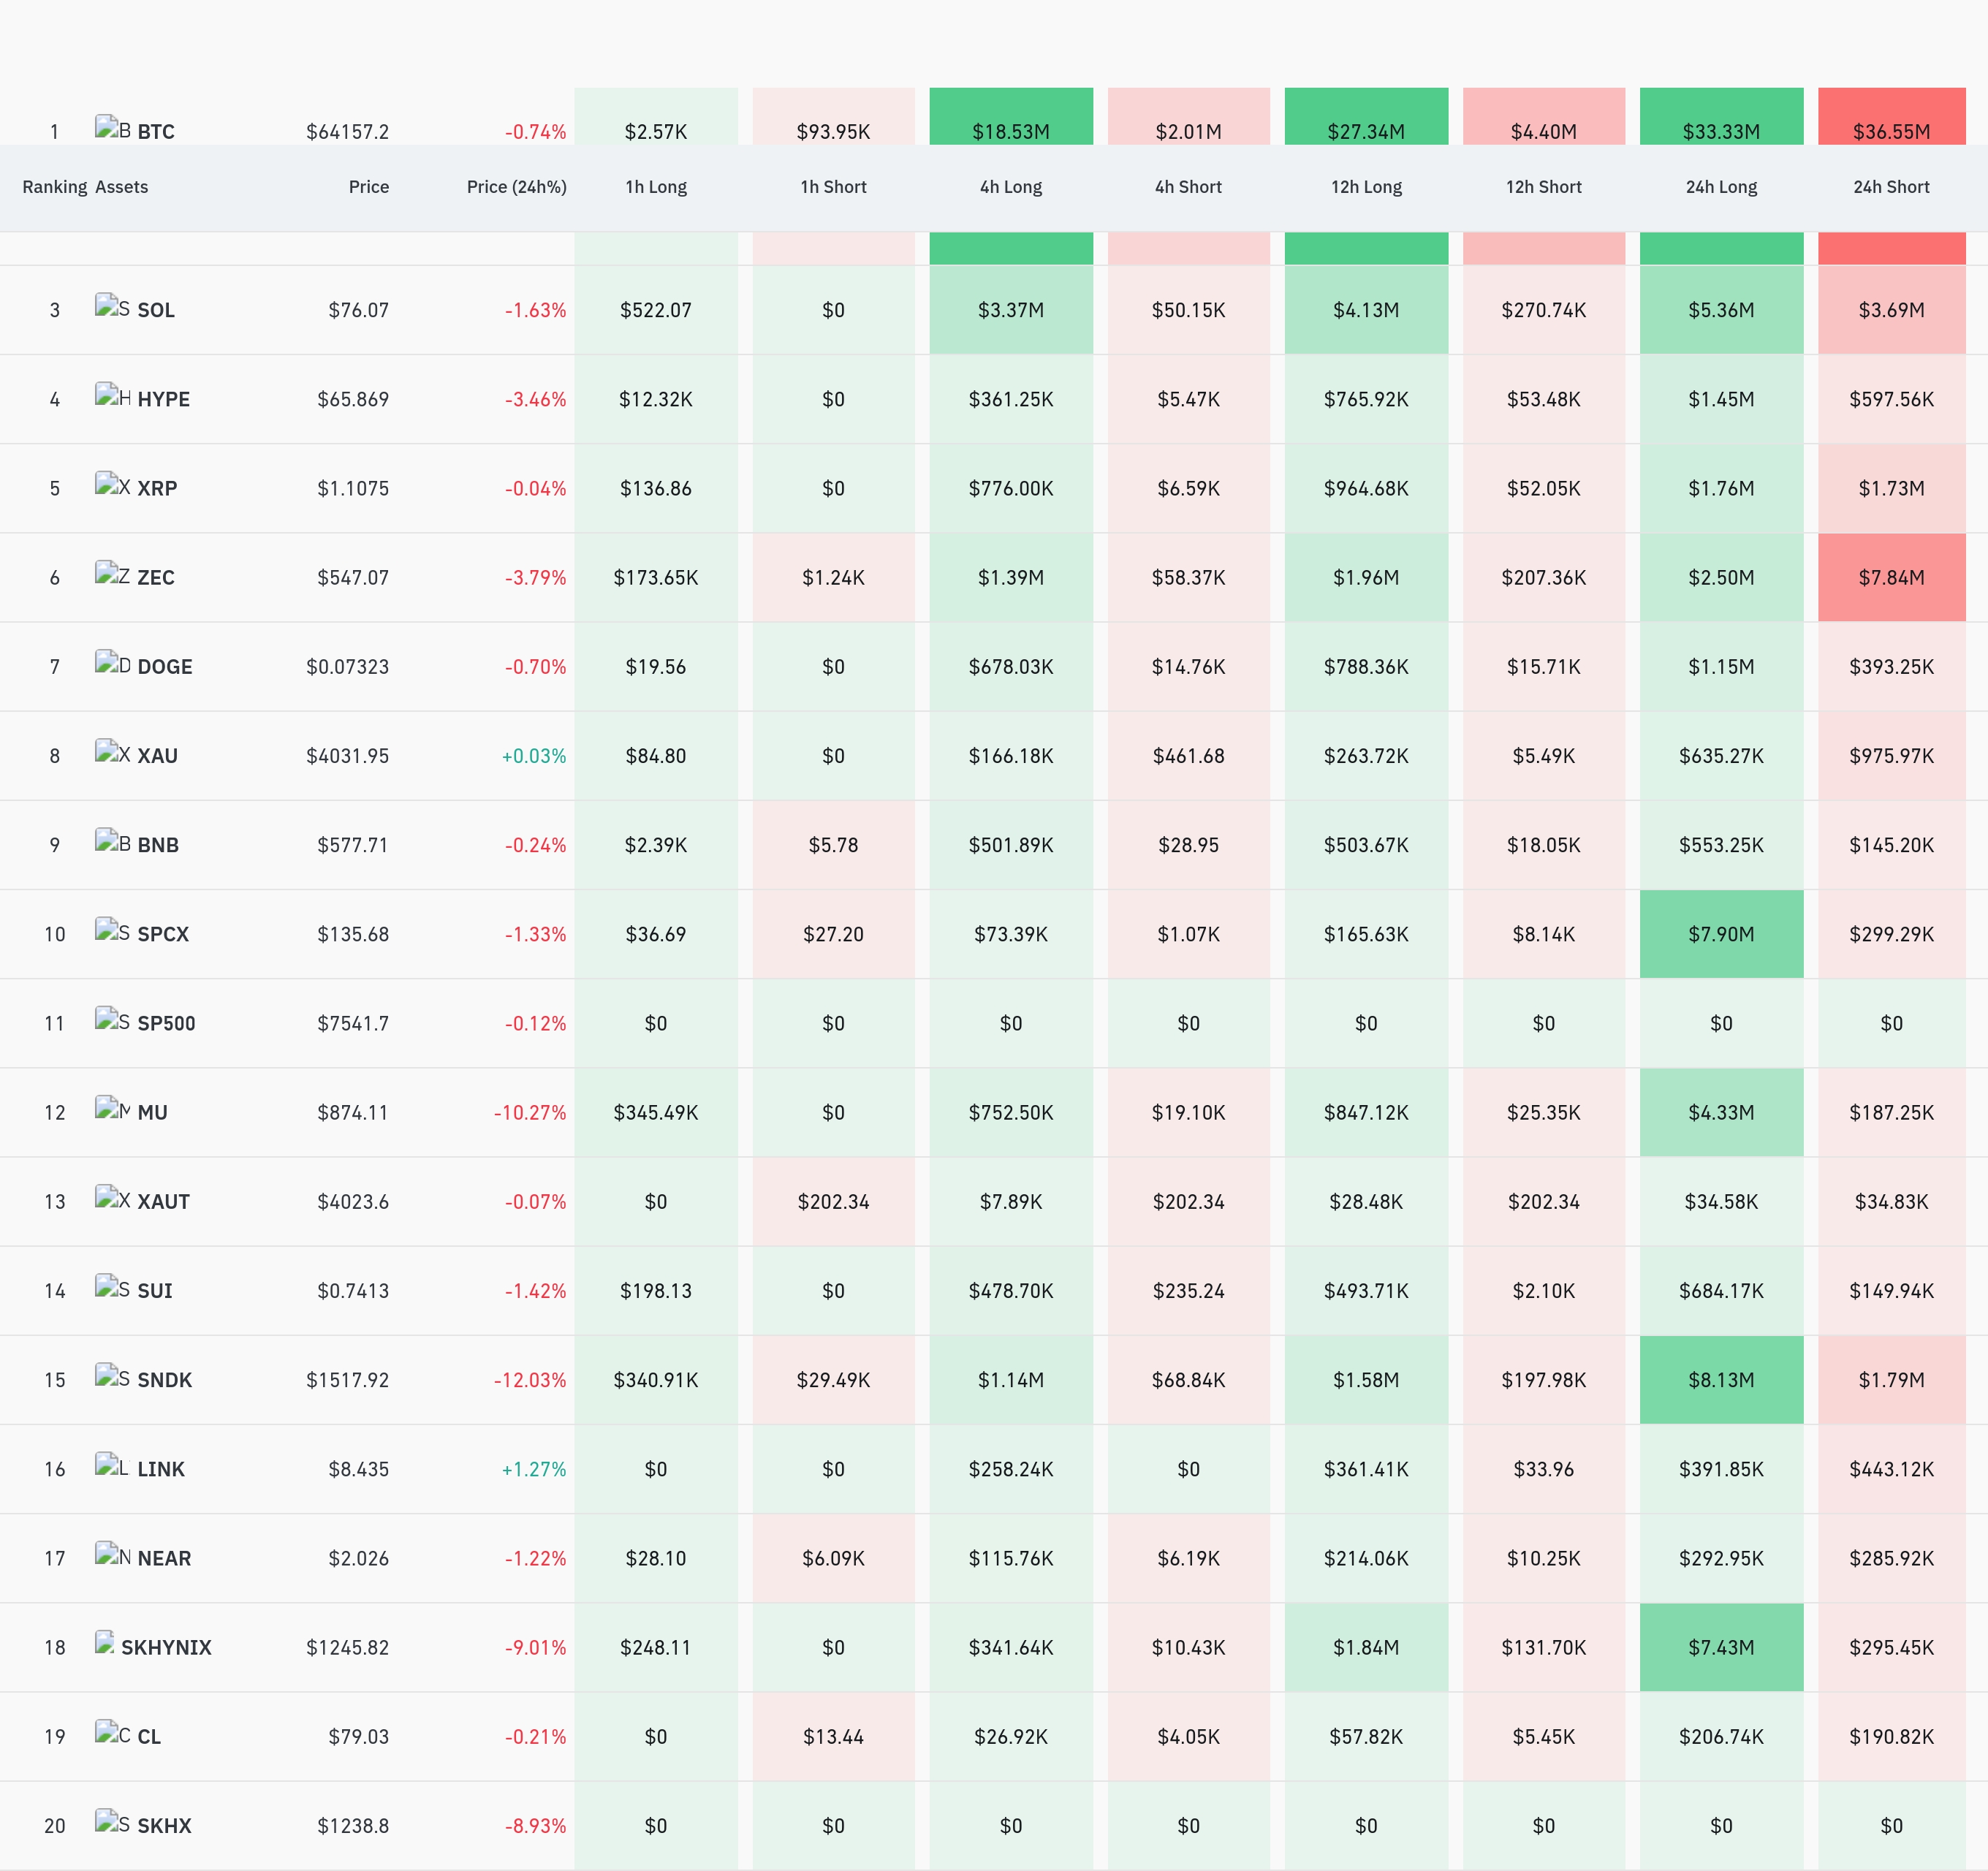Click the MU asset icon

(113, 1108)
